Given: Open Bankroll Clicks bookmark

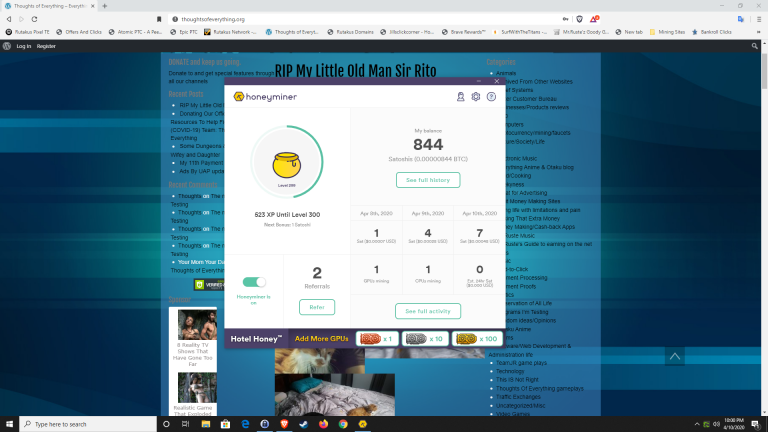Looking at the screenshot, I should coord(712,32).
